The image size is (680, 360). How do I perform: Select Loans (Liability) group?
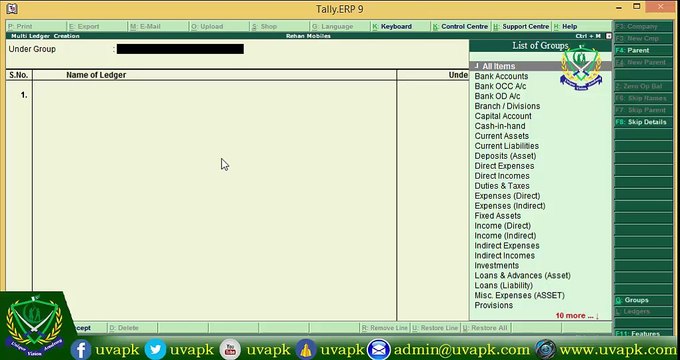503,286
